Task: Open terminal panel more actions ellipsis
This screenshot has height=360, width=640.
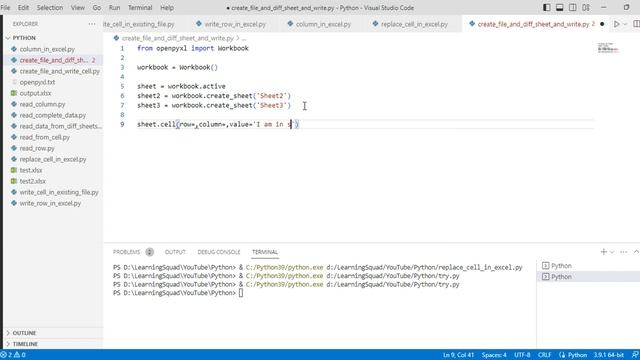Action: click(x=623, y=252)
